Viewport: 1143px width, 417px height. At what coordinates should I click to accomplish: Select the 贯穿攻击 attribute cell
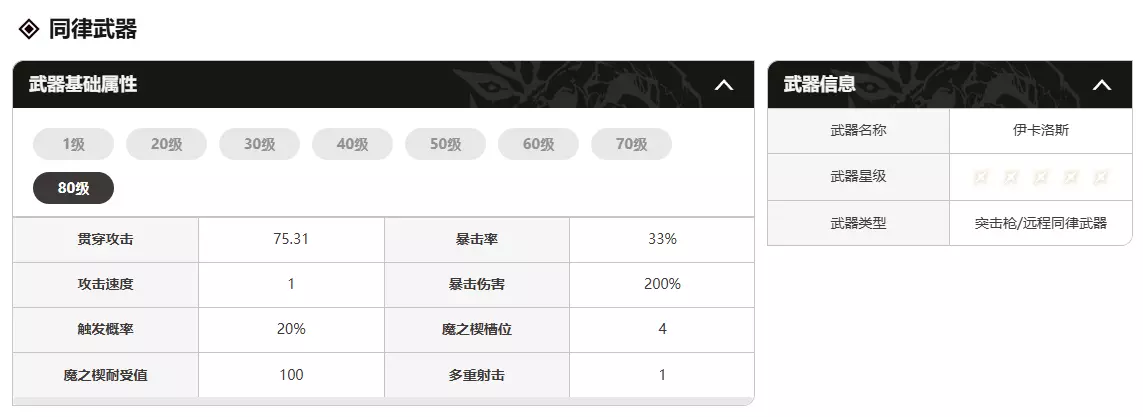(105, 239)
